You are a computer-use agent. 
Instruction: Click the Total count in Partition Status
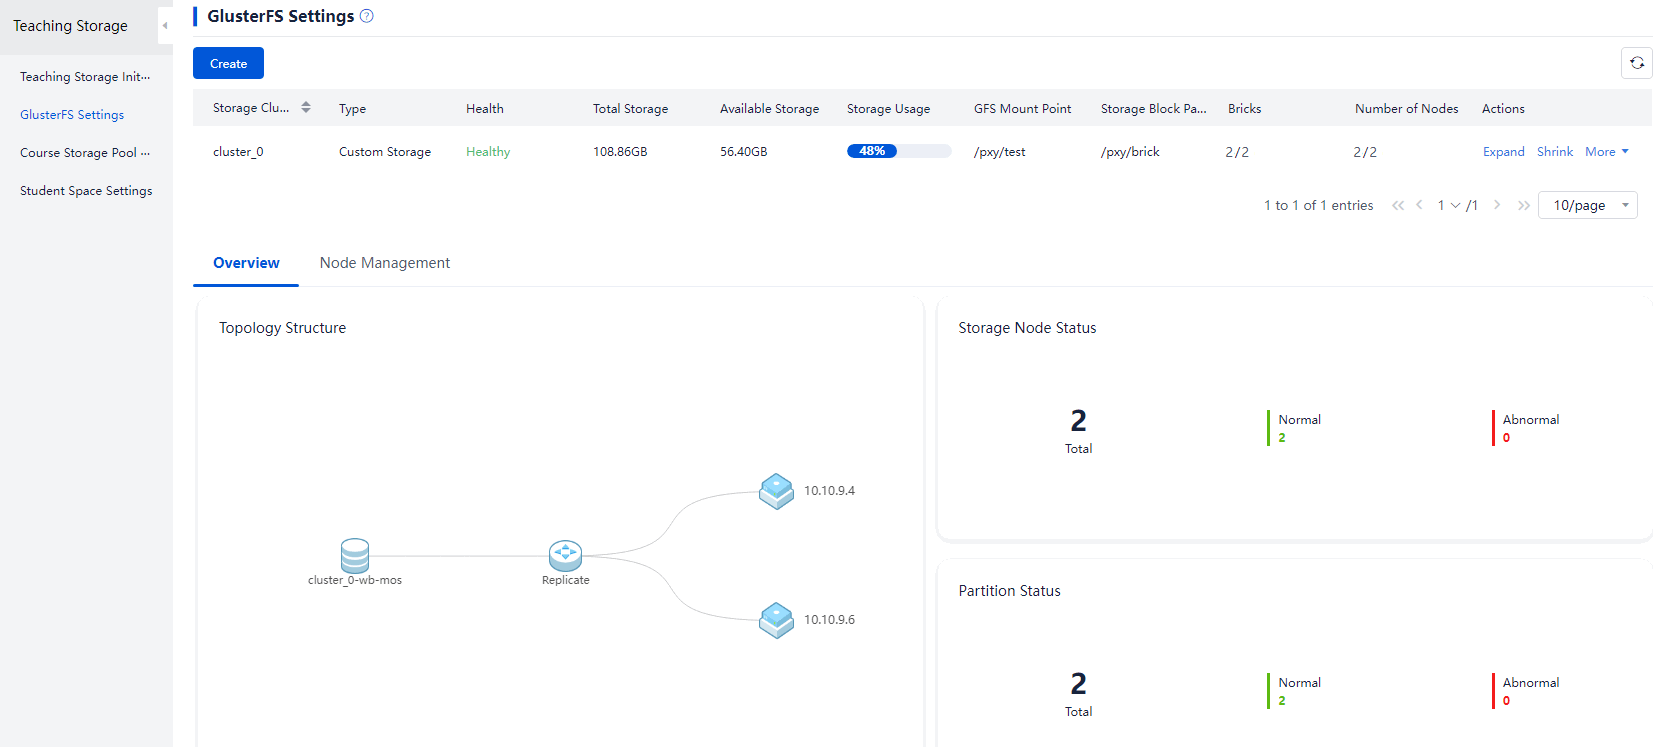click(1078, 684)
